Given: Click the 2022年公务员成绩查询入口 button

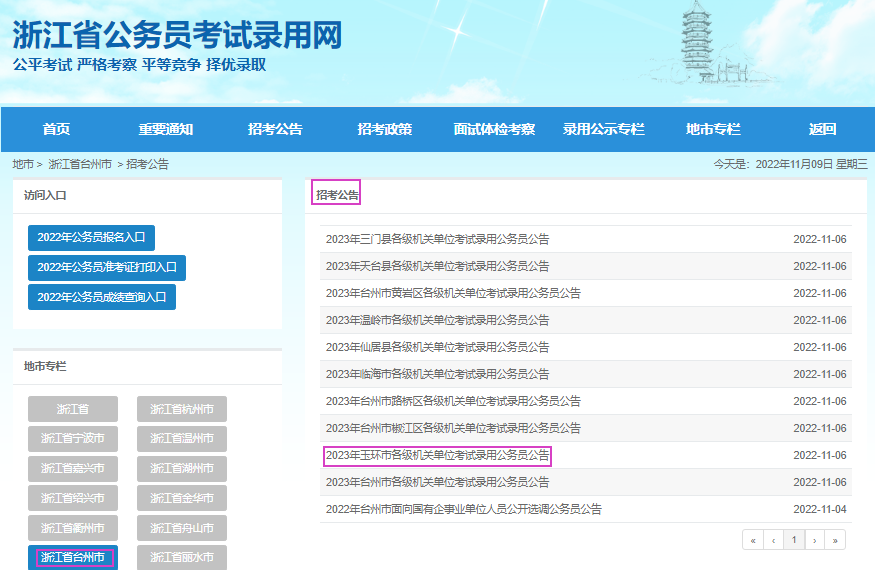Looking at the screenshot, I should [102, 297].
